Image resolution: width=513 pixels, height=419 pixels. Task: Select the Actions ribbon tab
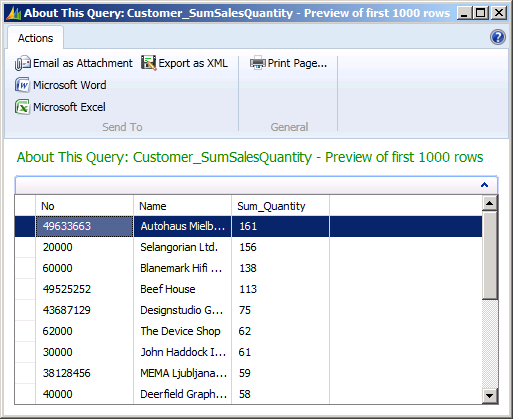coord(35,38)
